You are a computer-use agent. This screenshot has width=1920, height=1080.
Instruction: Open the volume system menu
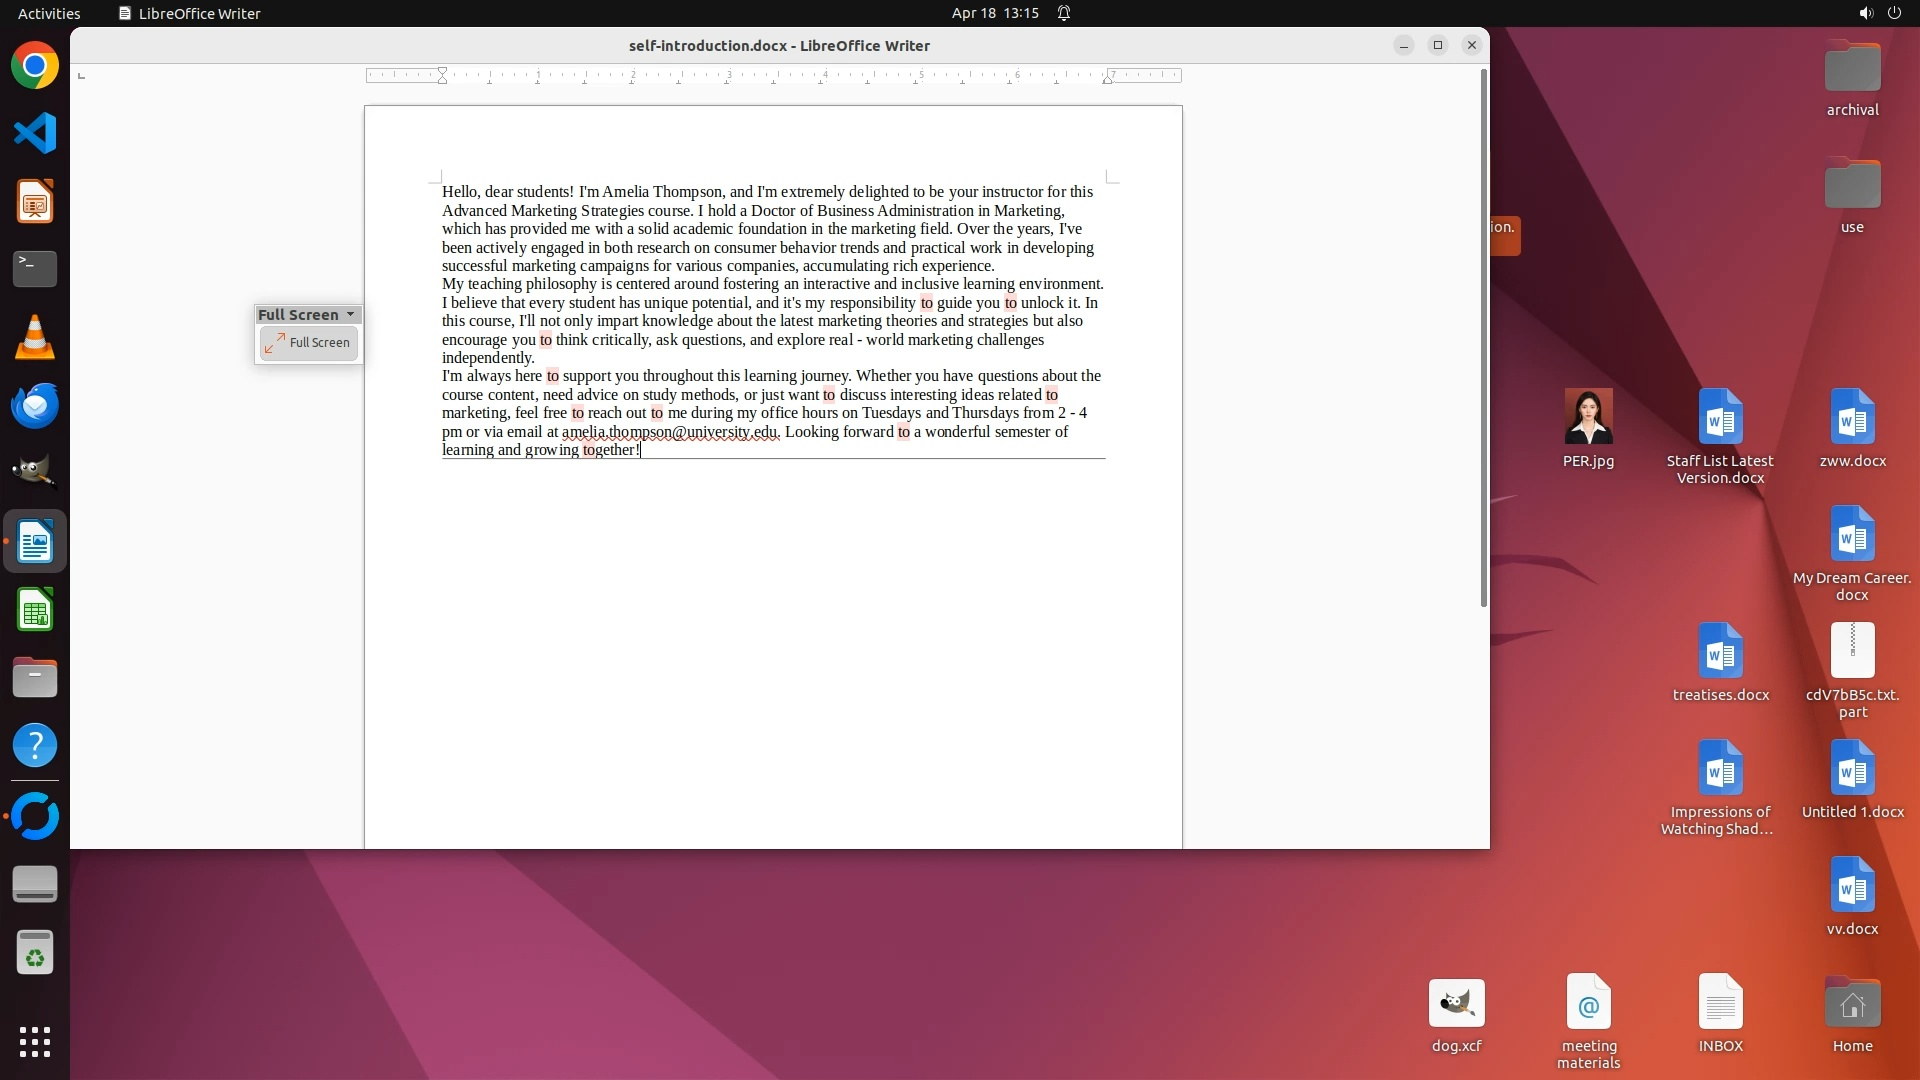coord(1865,13)
